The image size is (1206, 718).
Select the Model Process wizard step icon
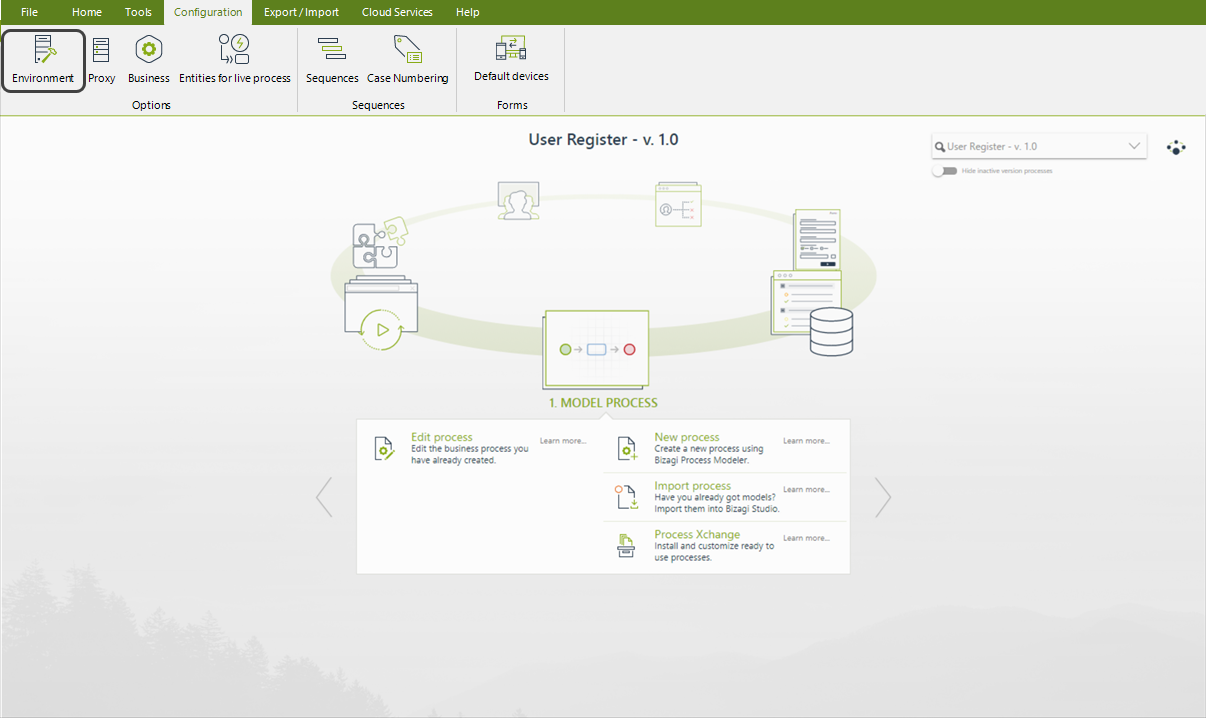(597, 349)
